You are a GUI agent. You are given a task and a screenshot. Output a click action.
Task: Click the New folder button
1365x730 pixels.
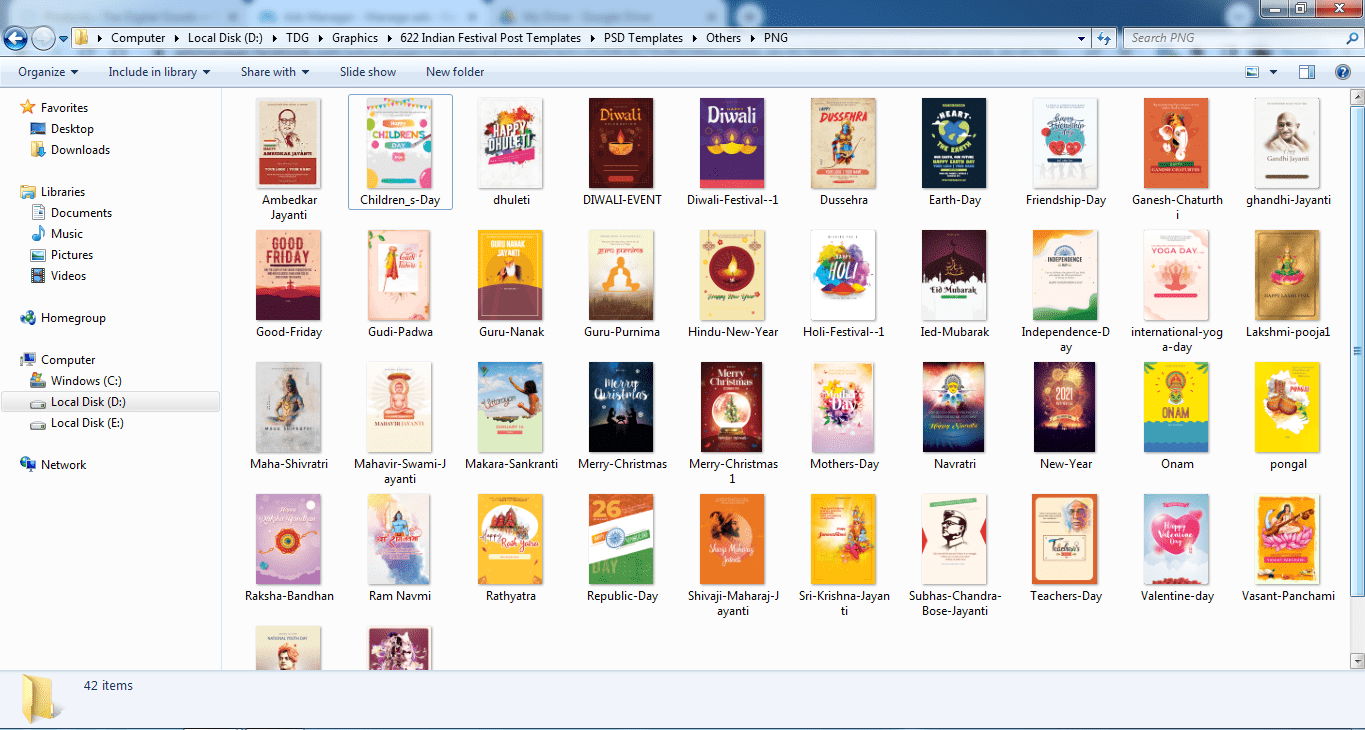tap(454, 72)
